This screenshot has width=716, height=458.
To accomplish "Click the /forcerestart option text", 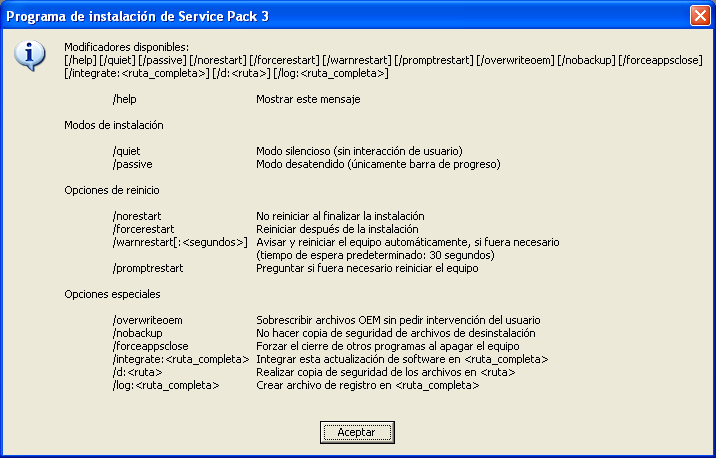I will pyautogui.click(x=143, y=229).
